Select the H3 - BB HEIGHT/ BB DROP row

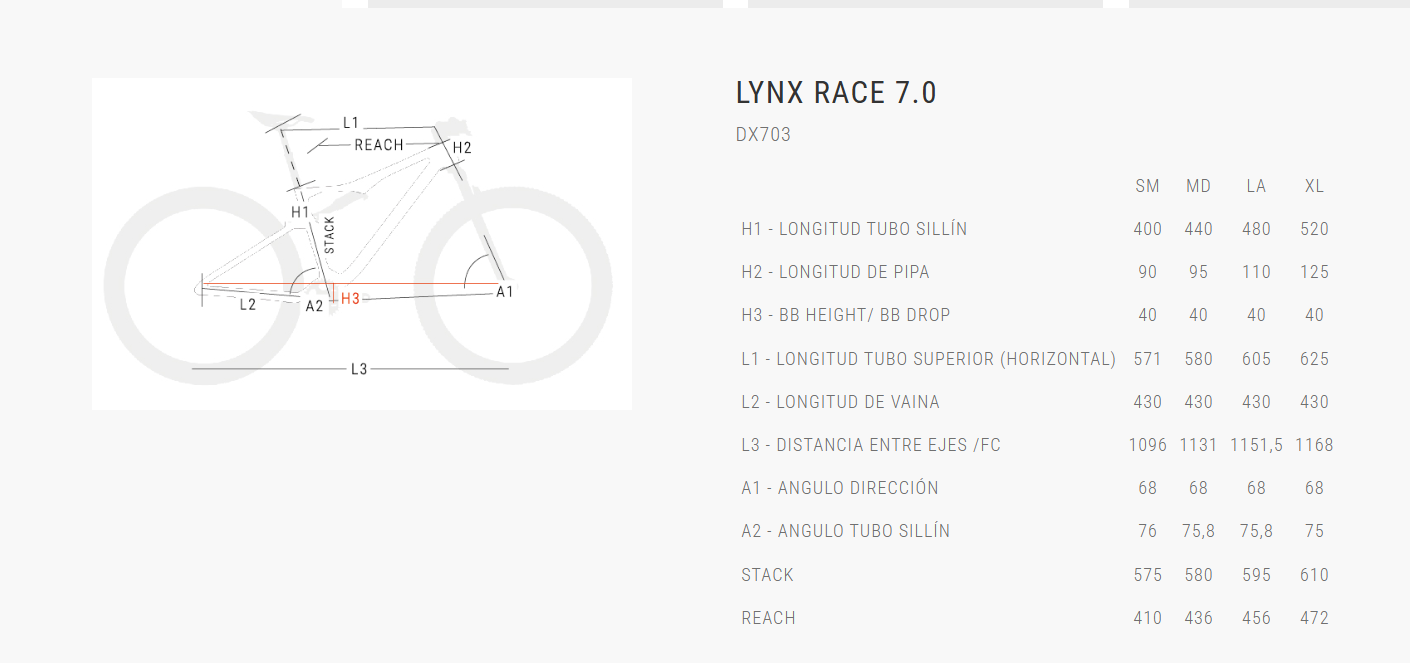tap(845, 315)
